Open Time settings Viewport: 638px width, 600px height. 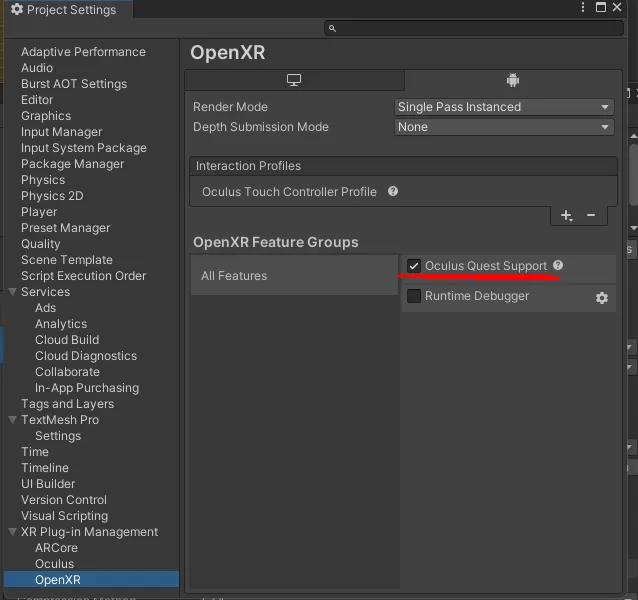coord(35,452)
